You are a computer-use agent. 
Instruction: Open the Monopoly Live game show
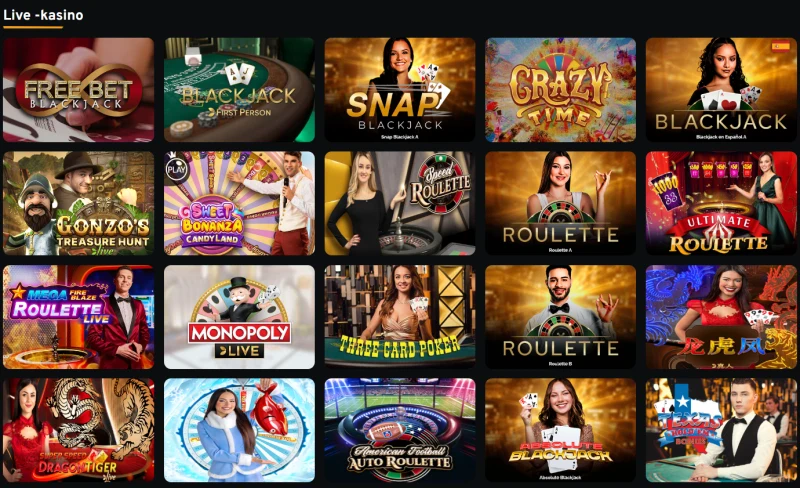click(239, 317)
